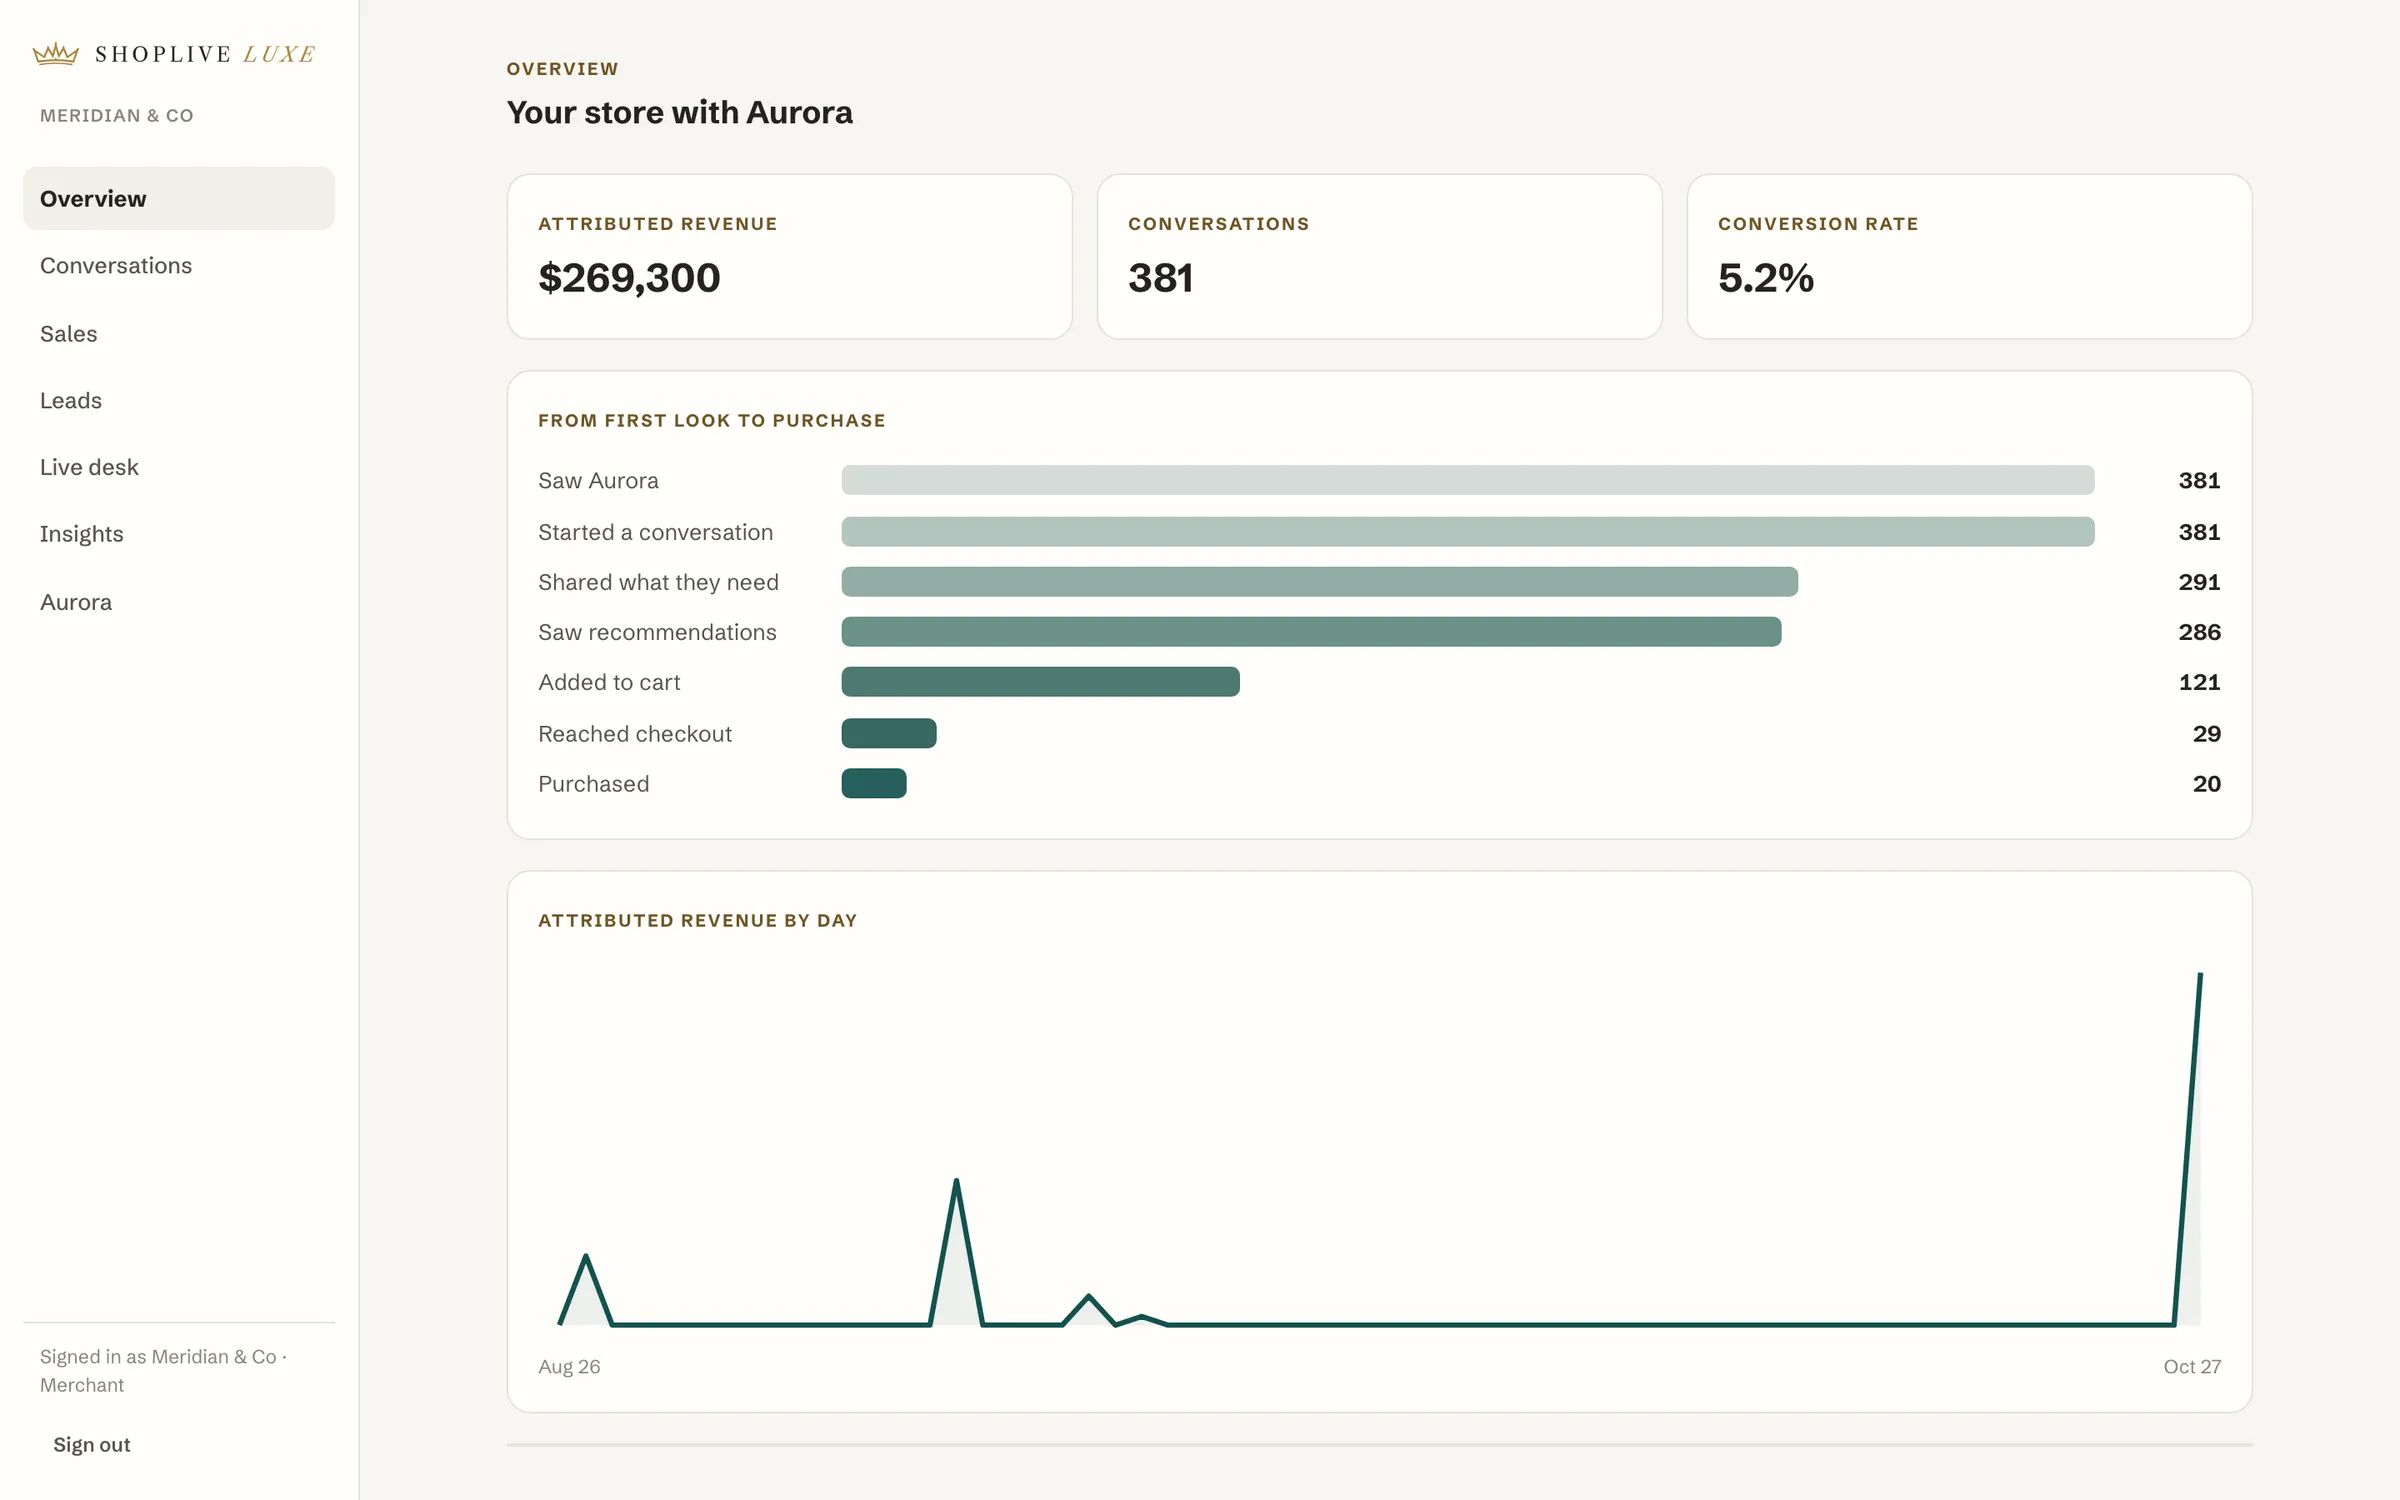Viewport: 2400px width, 1500px height.
Task: Click the value 291 in the funnel
Action: coord(2199,582)
